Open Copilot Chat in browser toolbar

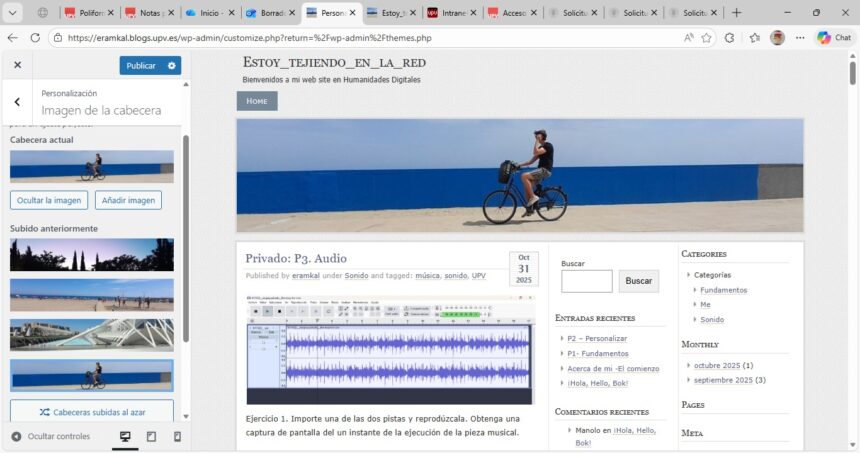(835, 38)
